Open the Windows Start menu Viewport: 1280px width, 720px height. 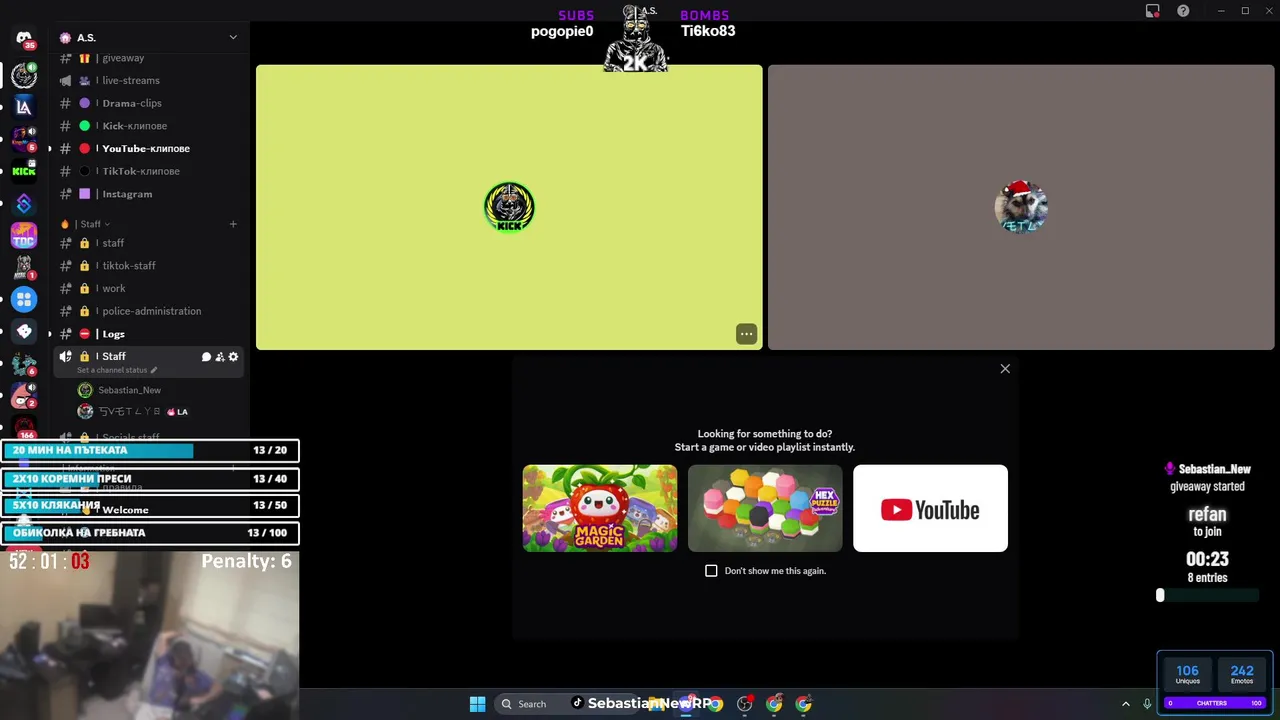click(x=477, y=704)
